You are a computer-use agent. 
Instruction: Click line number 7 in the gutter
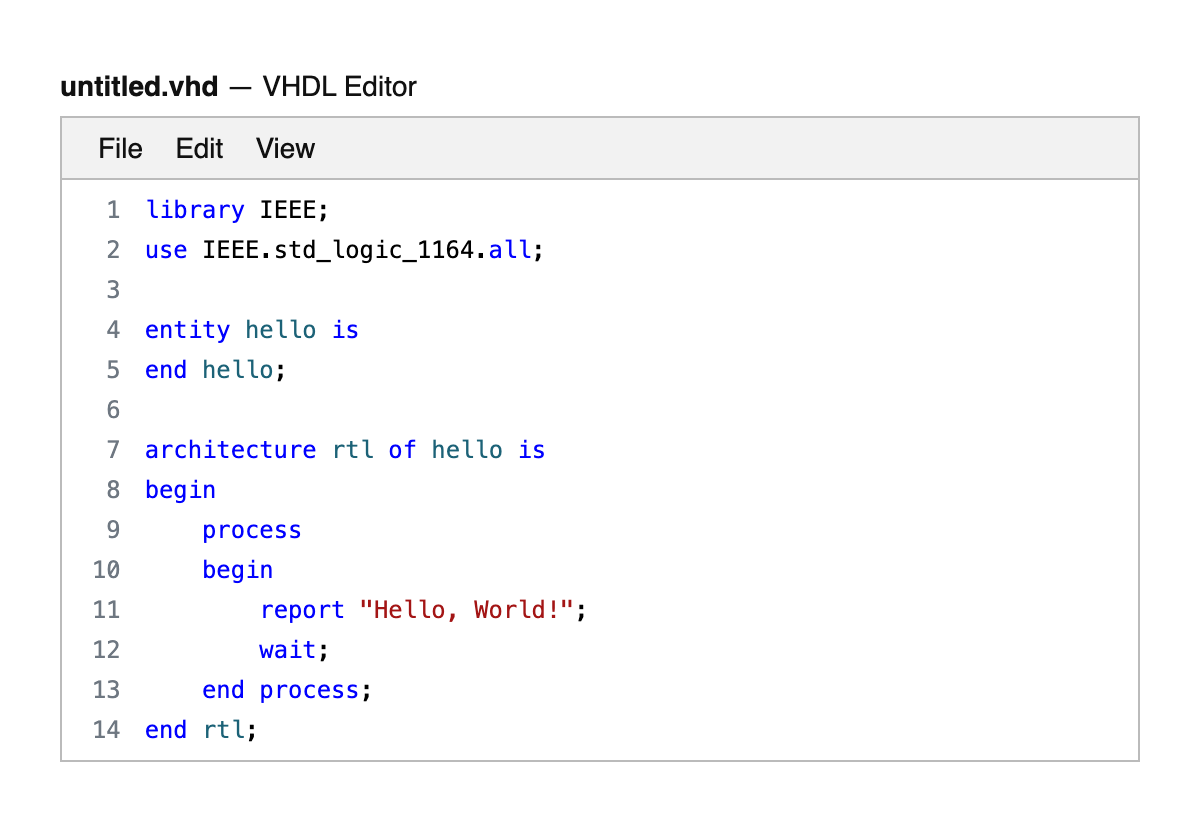(x=113, y=449)
